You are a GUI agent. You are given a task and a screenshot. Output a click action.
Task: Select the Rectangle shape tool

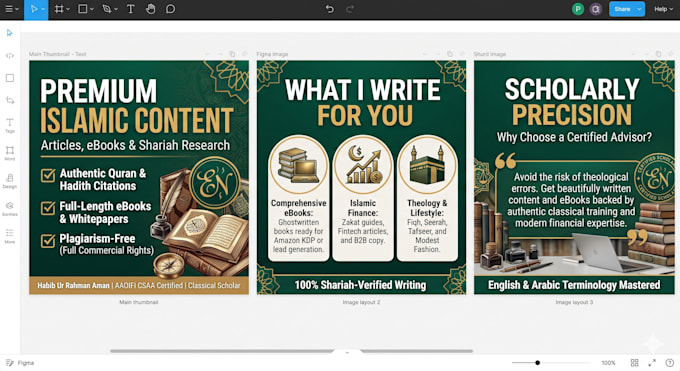(x=82, y=9)
